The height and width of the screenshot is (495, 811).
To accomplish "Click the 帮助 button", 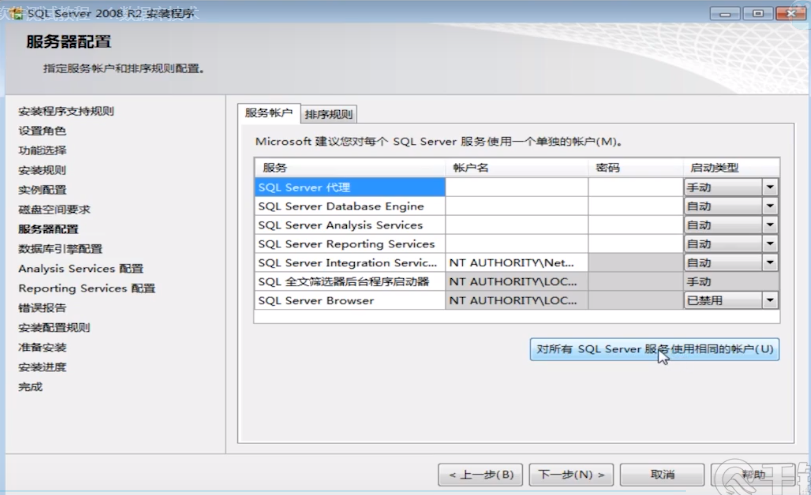I will (753, 474).
